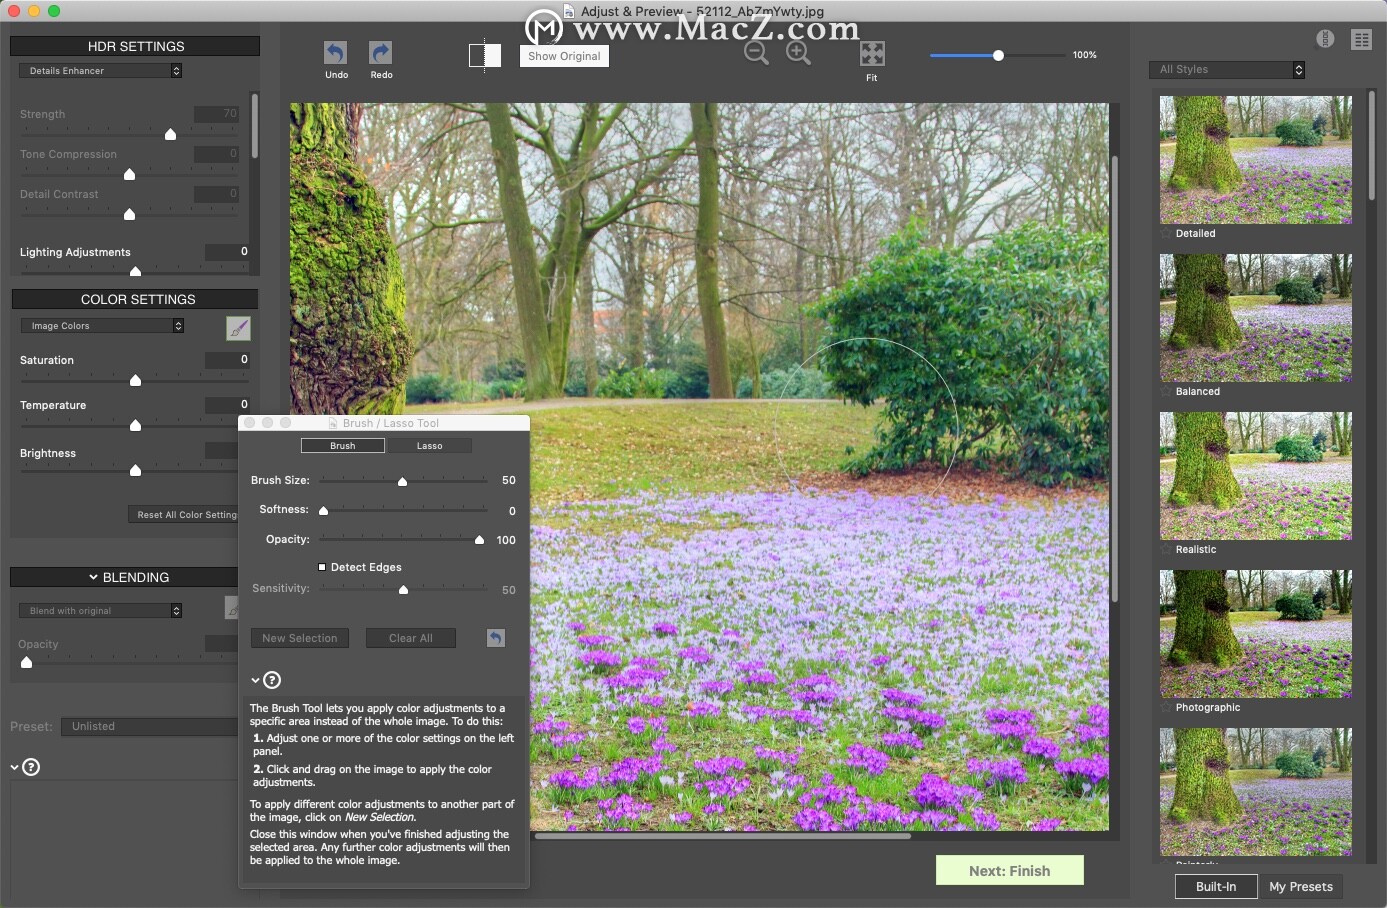
Task: Click the Lighting Adjustments slider handle
Action: 135,271
